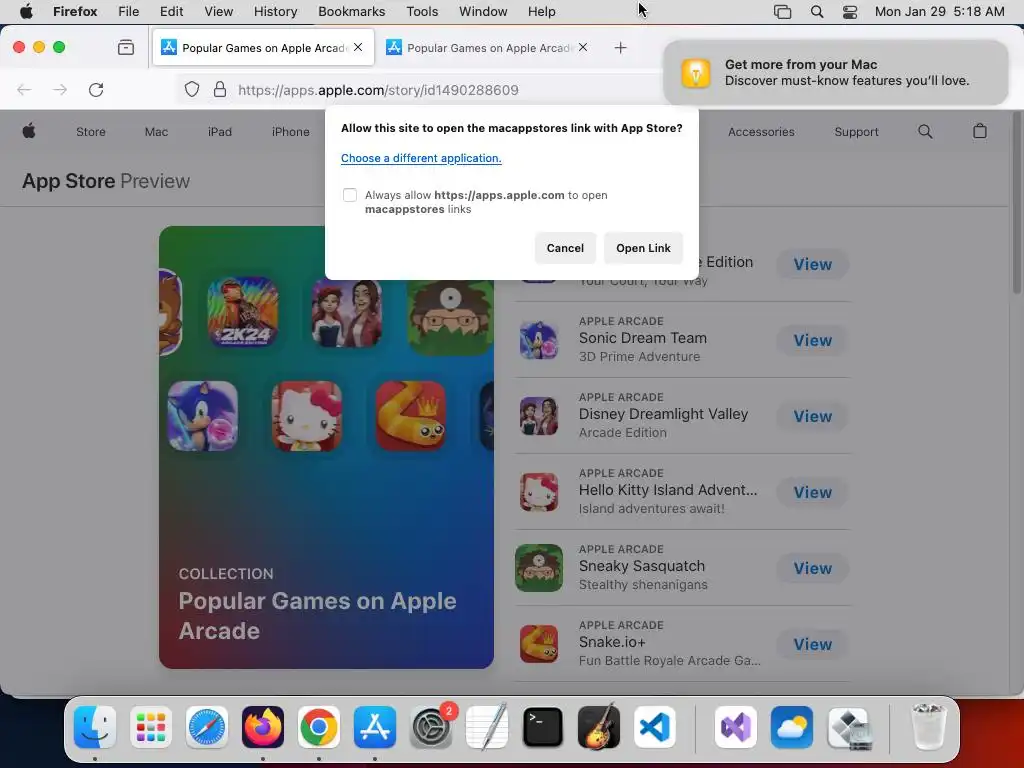1024x768 pixels.
Task: Open Firefox View button in the tab bar
Action: pyautogui.click(x=126, y=47)
